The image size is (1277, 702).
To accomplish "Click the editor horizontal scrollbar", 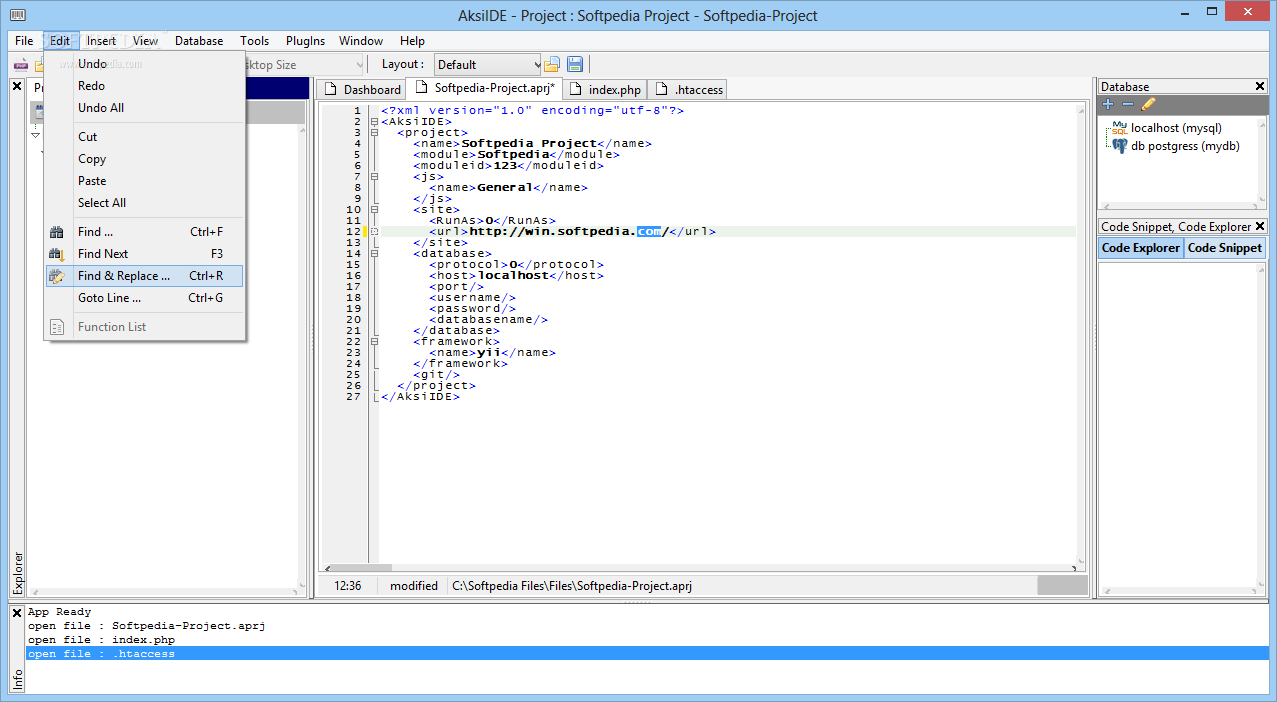I will (x=702, y=568).
